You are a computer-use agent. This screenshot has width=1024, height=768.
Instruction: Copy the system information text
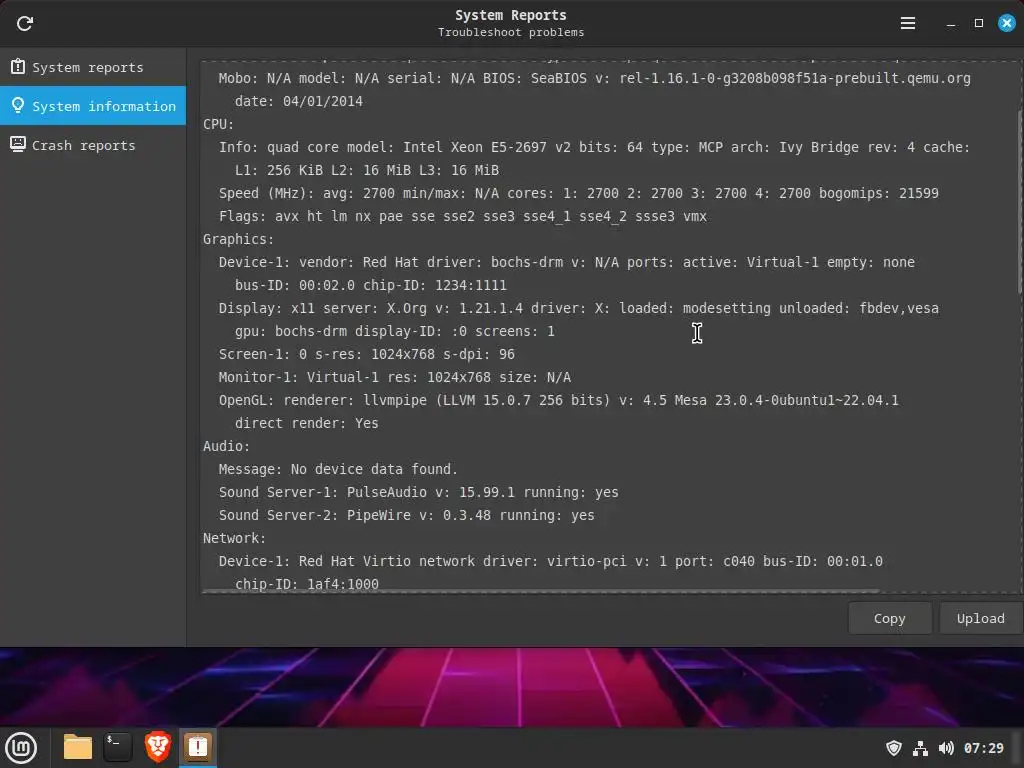pos(889,618)
